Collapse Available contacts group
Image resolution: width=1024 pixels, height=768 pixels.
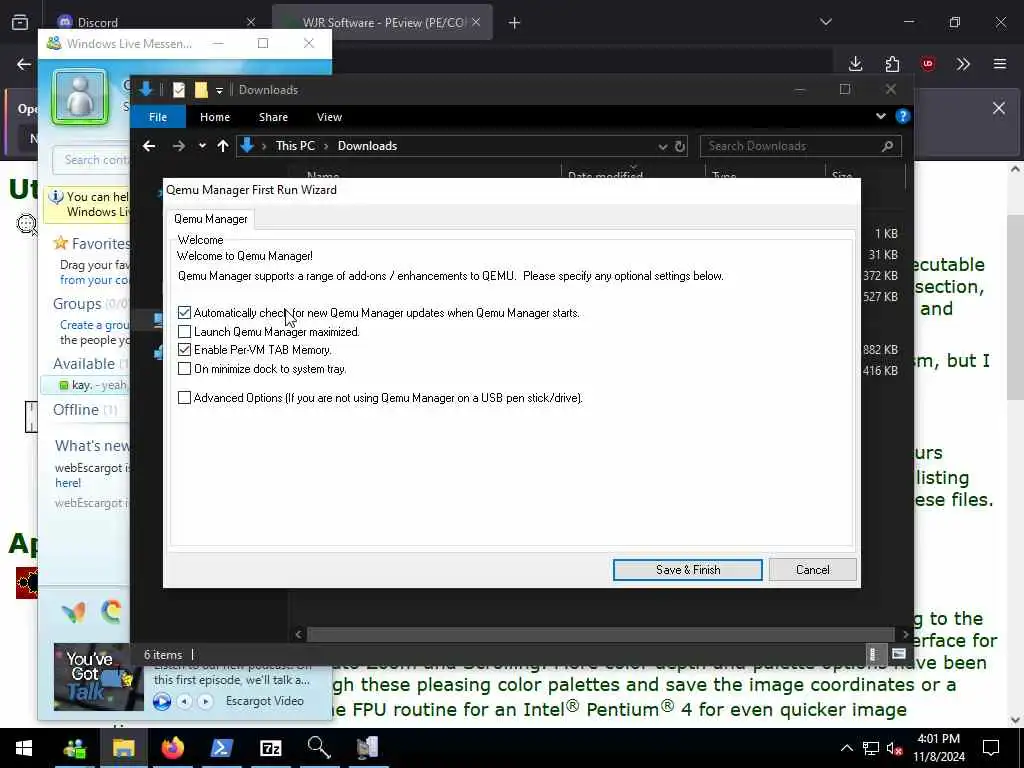coord(84,364)
